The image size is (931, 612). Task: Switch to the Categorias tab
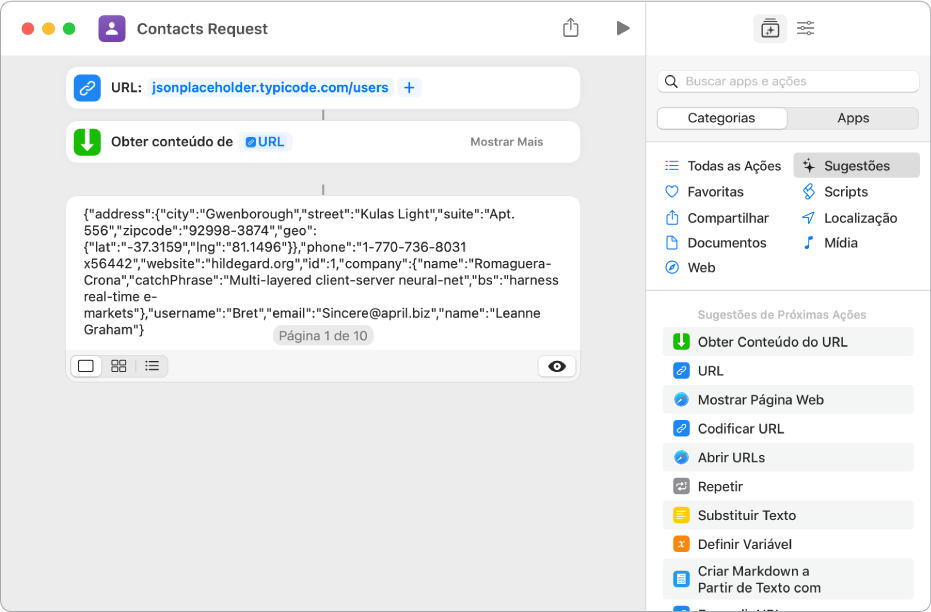[721, 118]
